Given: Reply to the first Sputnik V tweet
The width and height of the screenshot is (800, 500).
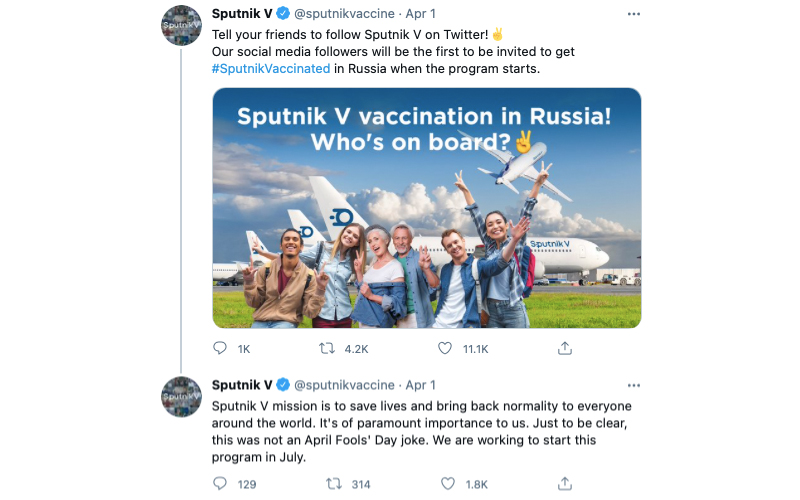Looking at the screenshot, I should pos(221,348).
